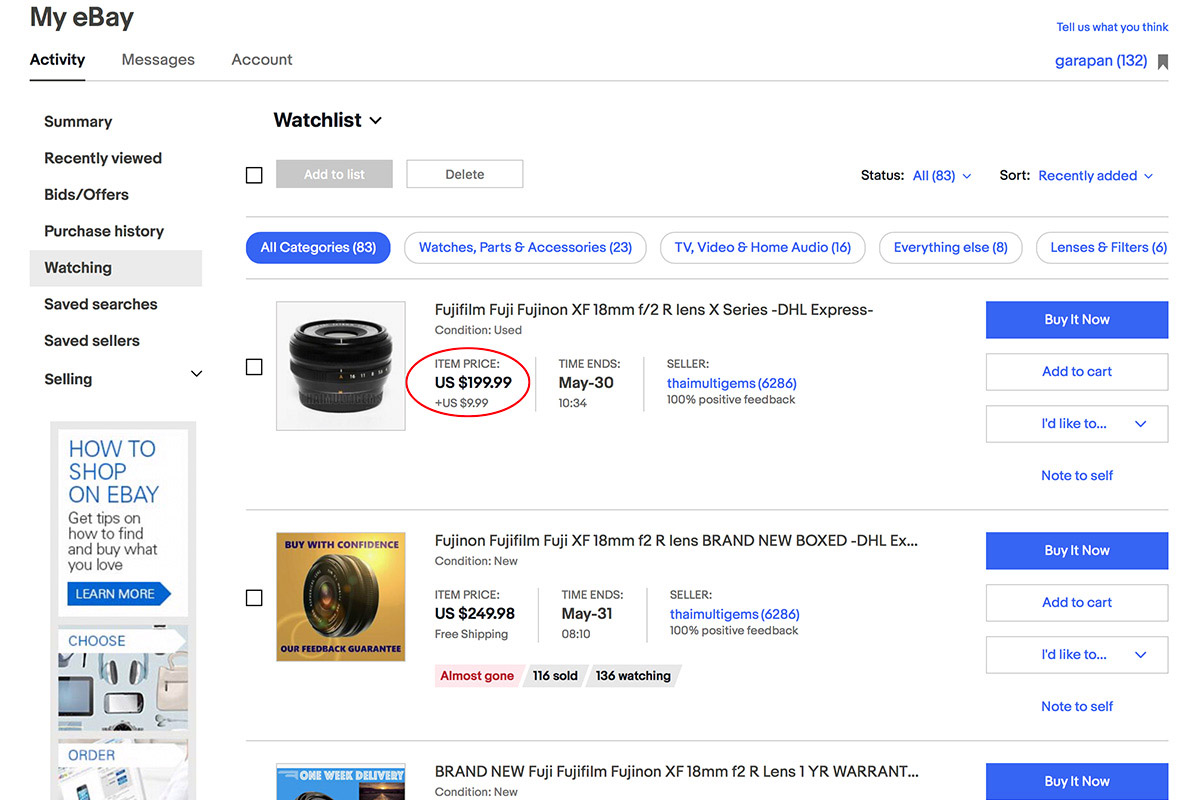Click the 136 watching tag

pos(633,676)
